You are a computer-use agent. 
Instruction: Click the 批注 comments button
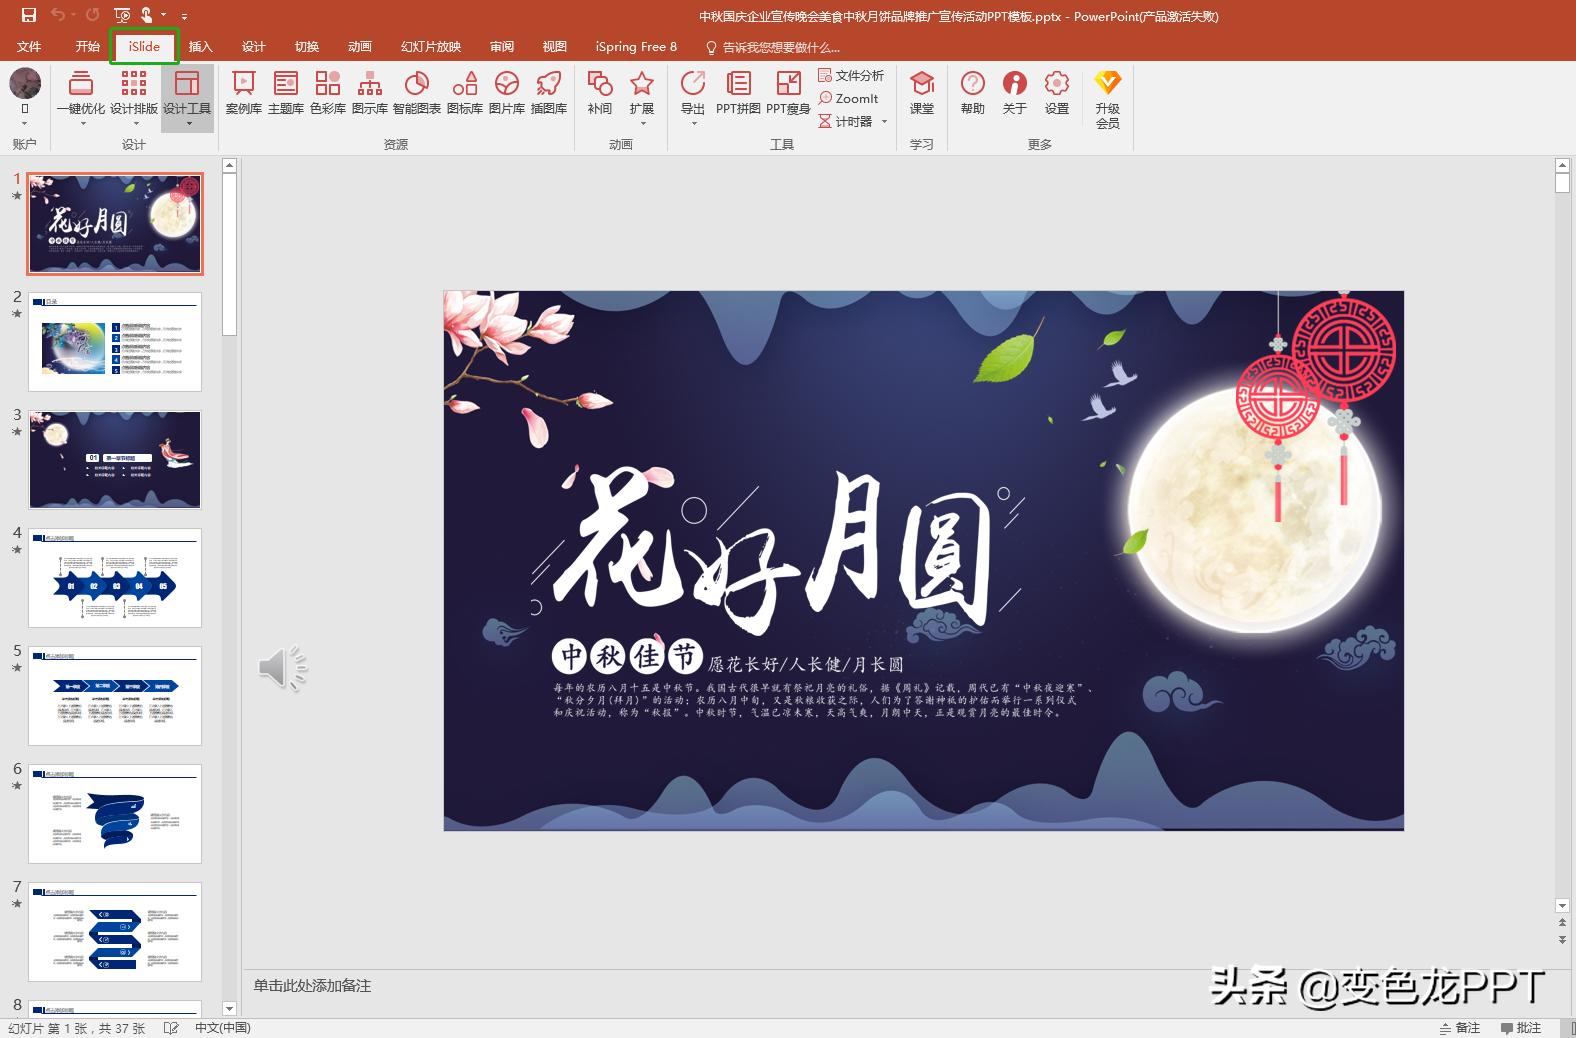1521,1028
